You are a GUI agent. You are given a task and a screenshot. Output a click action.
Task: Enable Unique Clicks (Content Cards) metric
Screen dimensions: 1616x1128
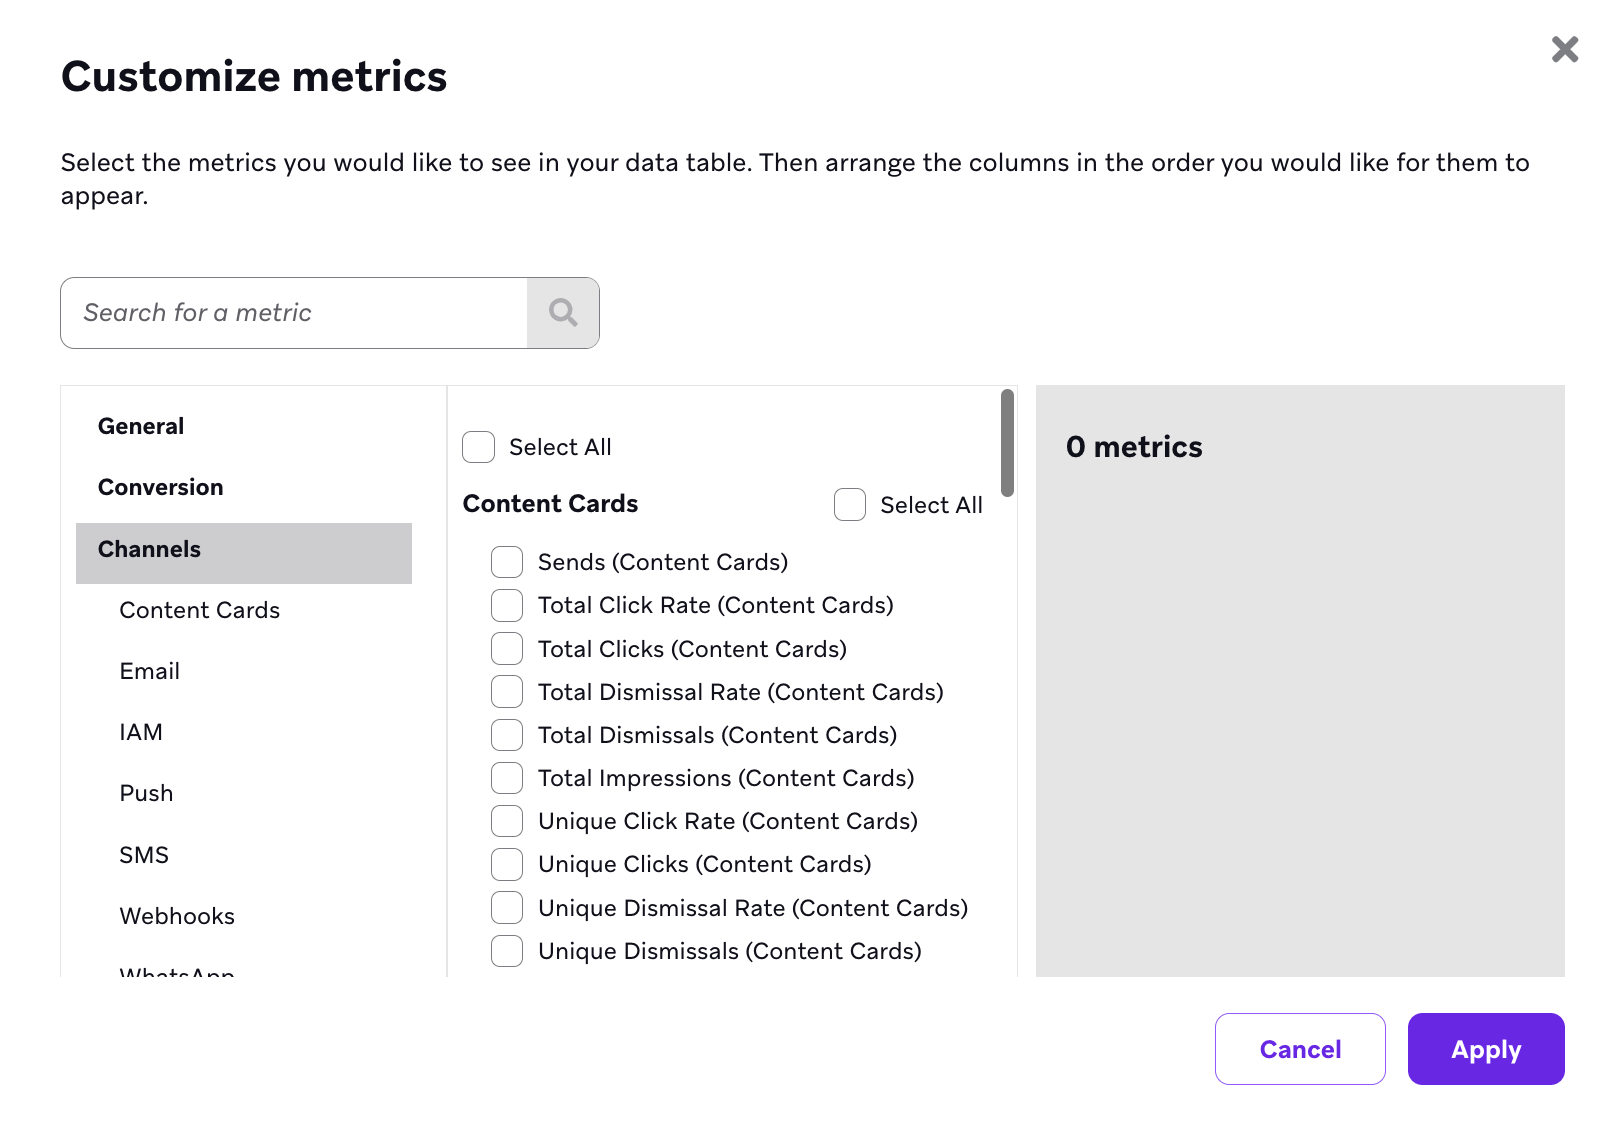pos(507,864)
